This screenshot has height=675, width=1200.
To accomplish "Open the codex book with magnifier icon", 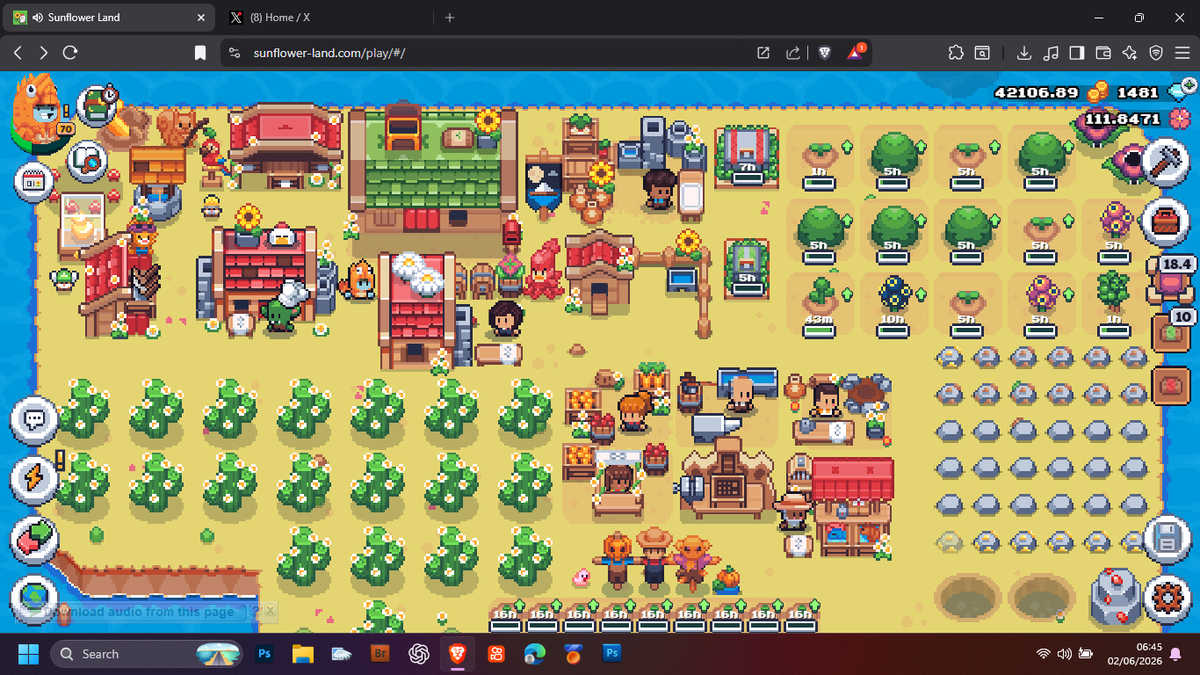I will pyautogui.click(x=89, y=159).
